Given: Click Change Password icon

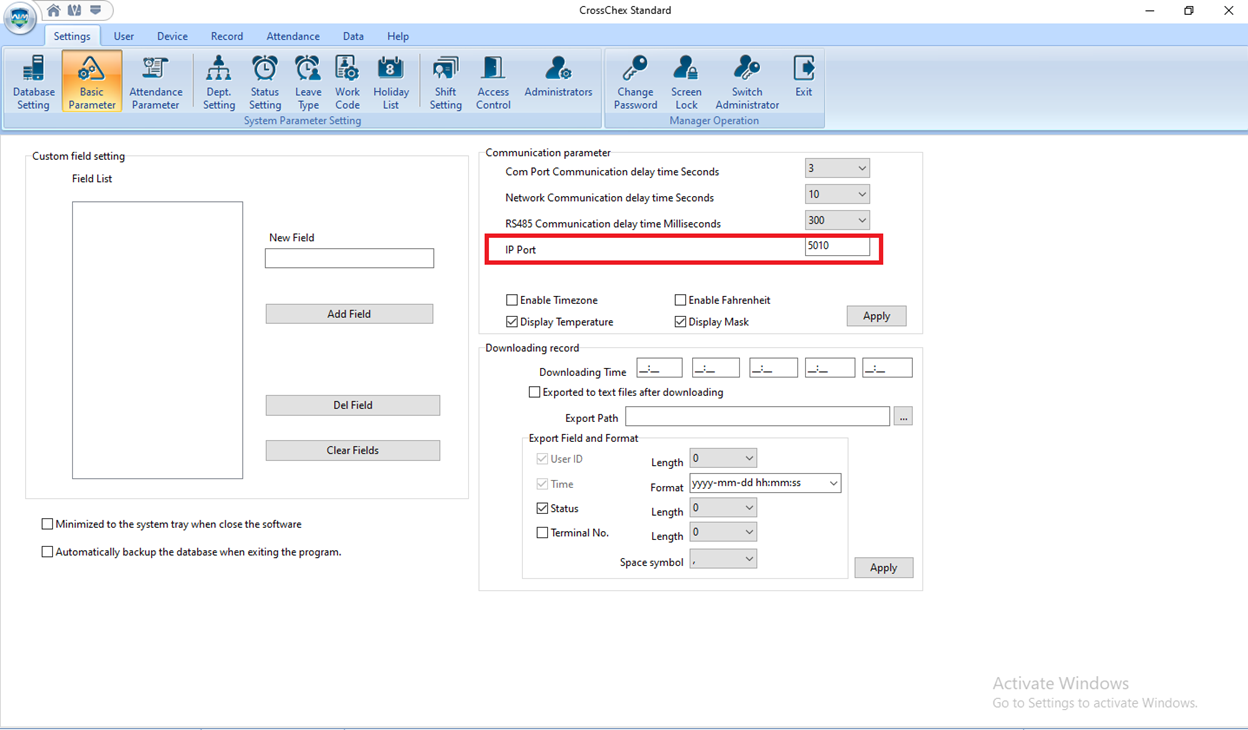Looking at the screenshot, I should (635, 81).
